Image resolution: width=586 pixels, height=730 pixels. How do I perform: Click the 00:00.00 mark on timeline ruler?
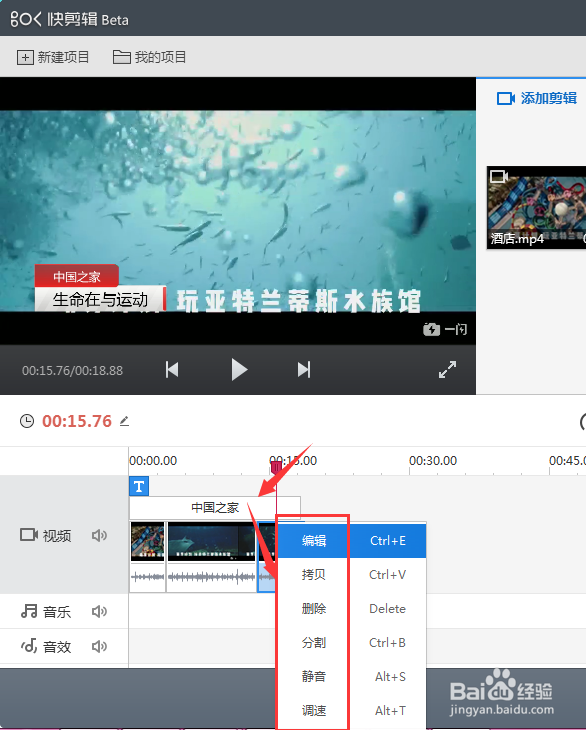(153, 461)
